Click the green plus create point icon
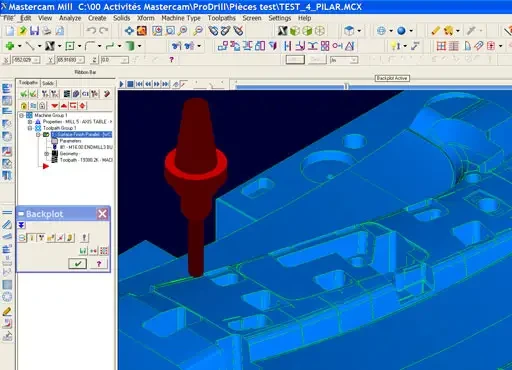Image resolution: width=512 pixels, height=370 pixels. 10,46
